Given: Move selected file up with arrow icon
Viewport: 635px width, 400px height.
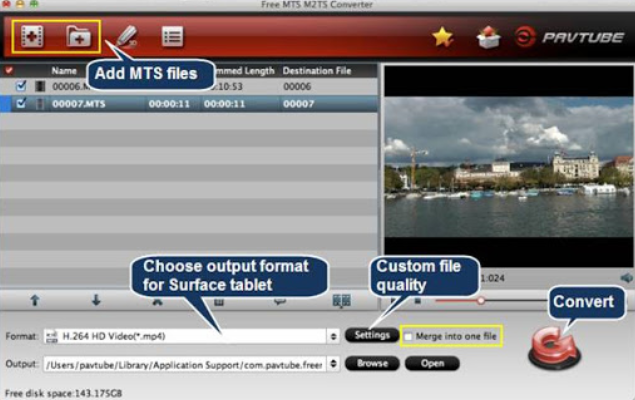Looking at the screenshot, I should pyautogui.click(x=35, y=300).
